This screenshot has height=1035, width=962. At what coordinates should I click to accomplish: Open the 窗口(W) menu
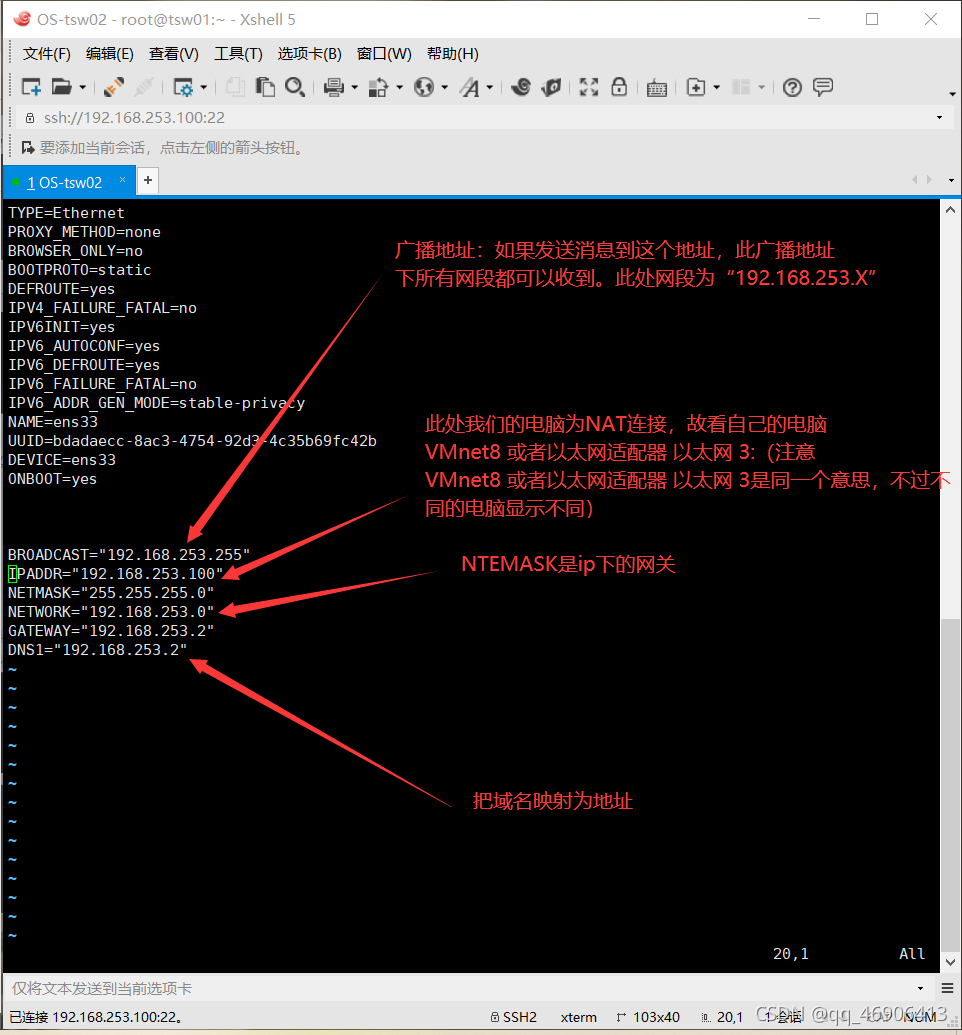pos(384,53)
